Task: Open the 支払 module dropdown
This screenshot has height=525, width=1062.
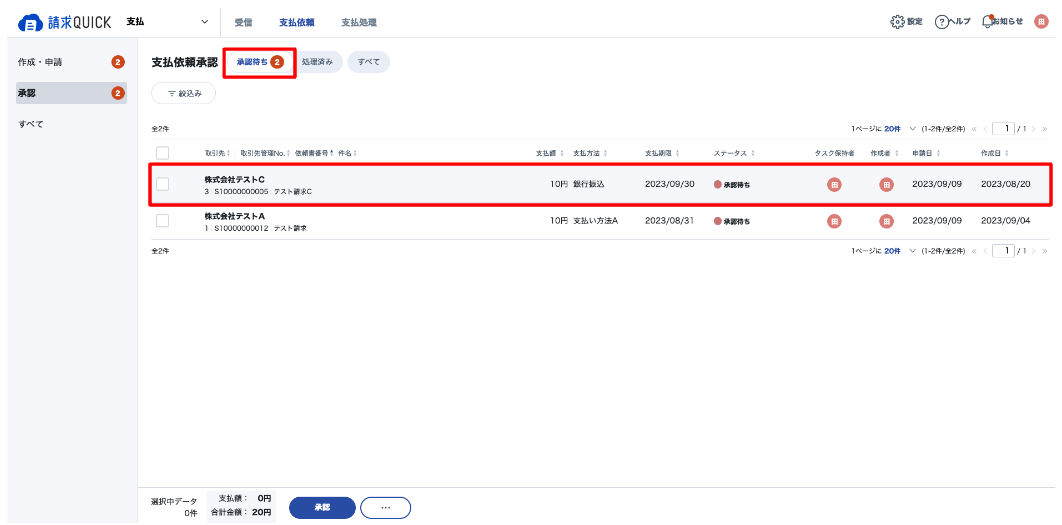Action: [x=167, y=22]
